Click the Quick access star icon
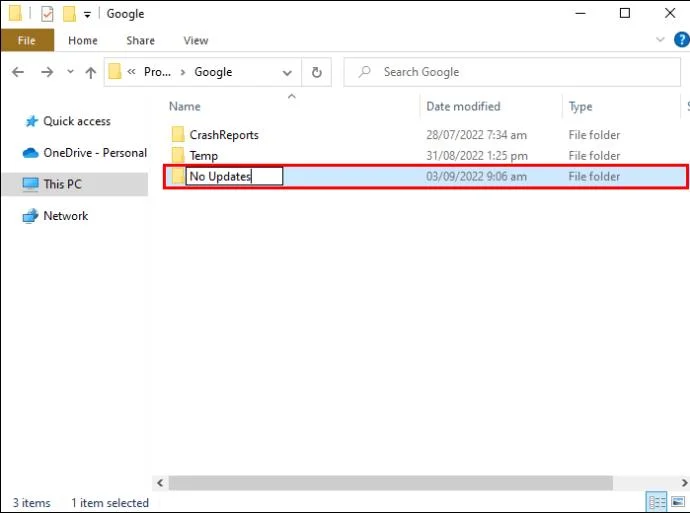690x513 pixels. pos(31,121)
